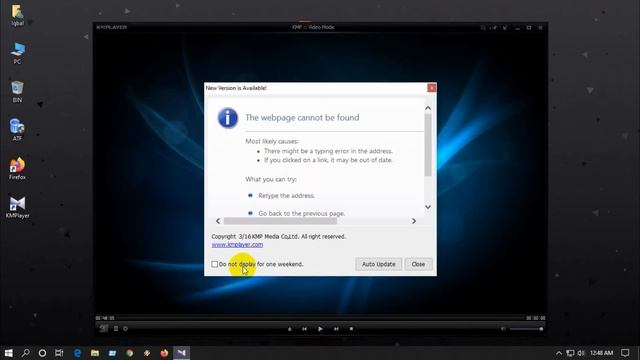Click the Previous track button in KMPlayer
This screenshot has width=640, height=360.
point(304,329)
